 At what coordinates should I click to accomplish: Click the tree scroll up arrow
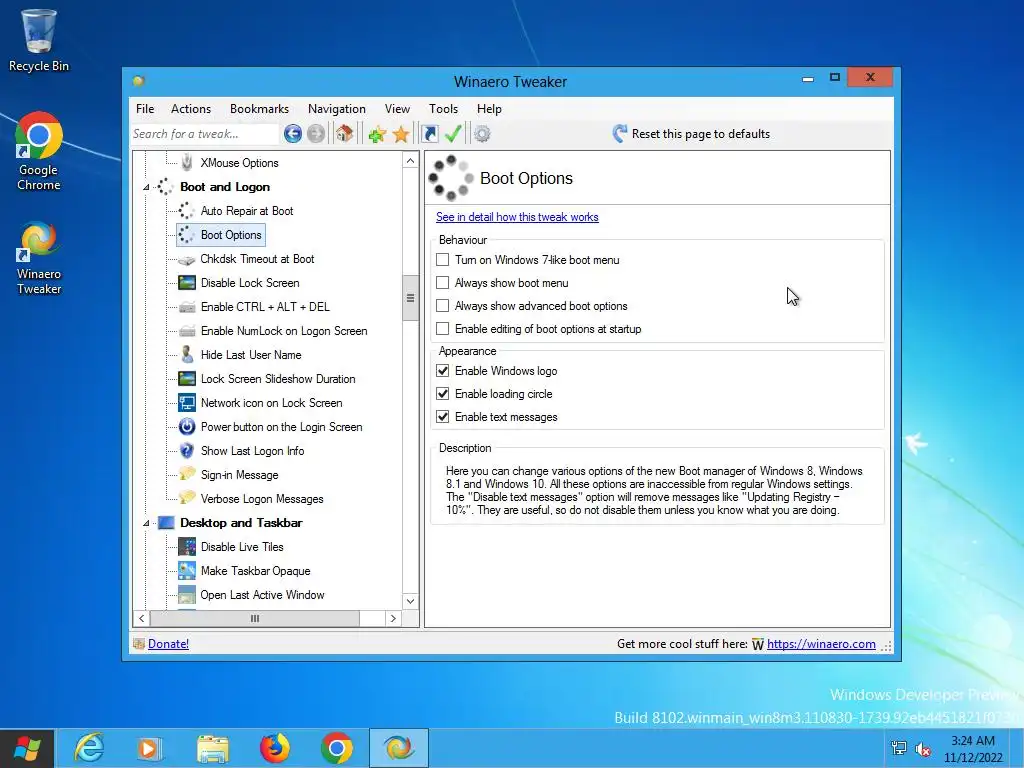click(x=410, y=161)
